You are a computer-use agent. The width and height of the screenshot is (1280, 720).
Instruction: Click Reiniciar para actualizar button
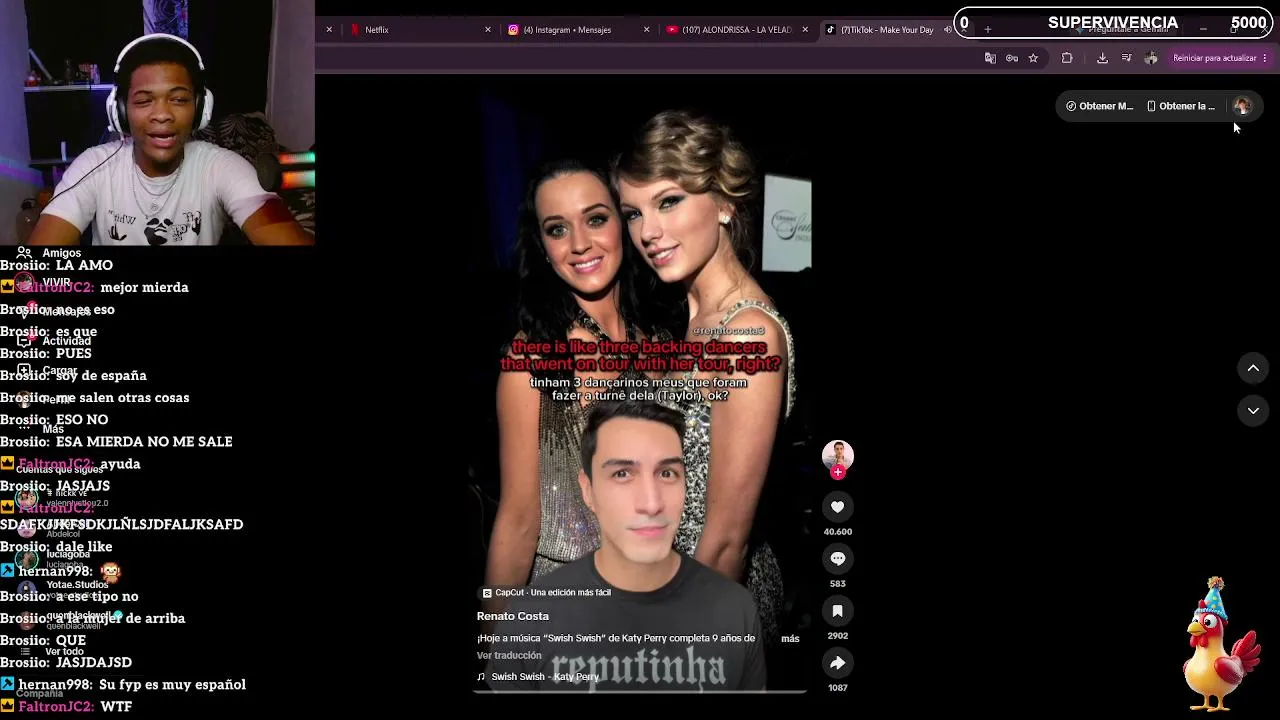pos(1214,58)
